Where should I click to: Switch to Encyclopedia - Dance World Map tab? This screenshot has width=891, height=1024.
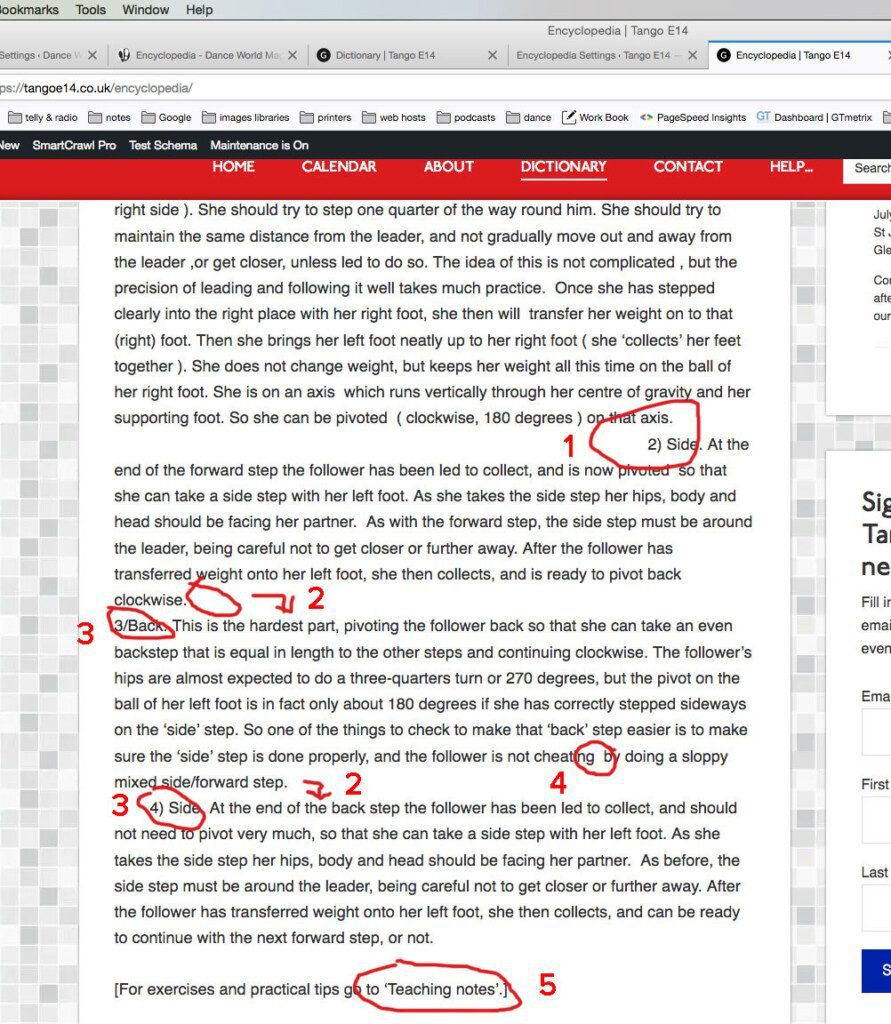coord(200,56)
